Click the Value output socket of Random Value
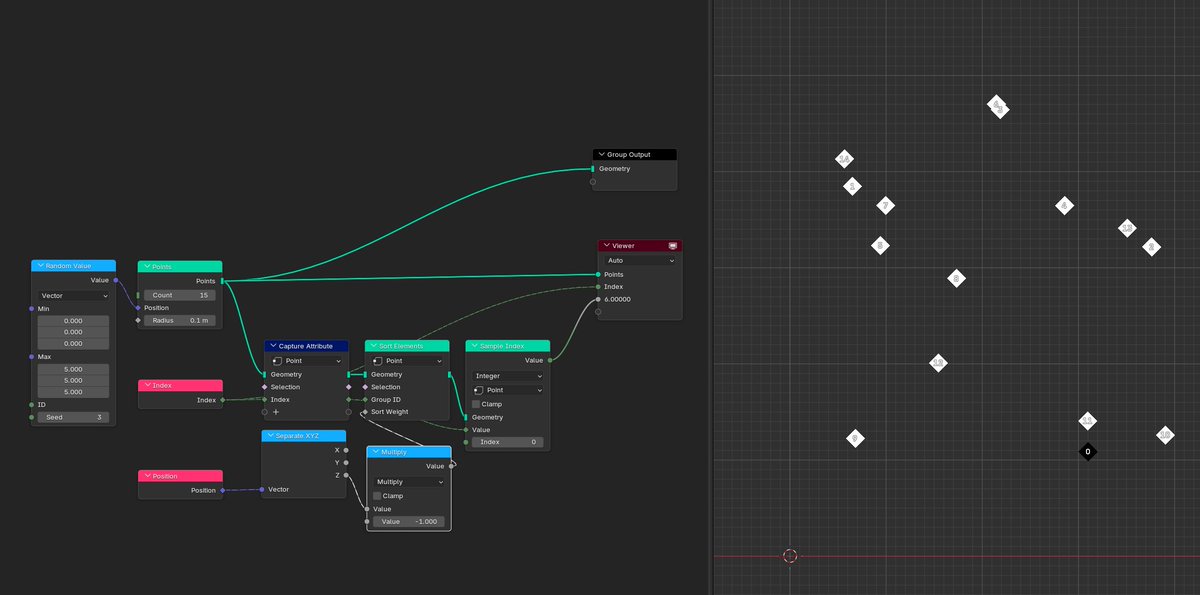 coord(115,280)
